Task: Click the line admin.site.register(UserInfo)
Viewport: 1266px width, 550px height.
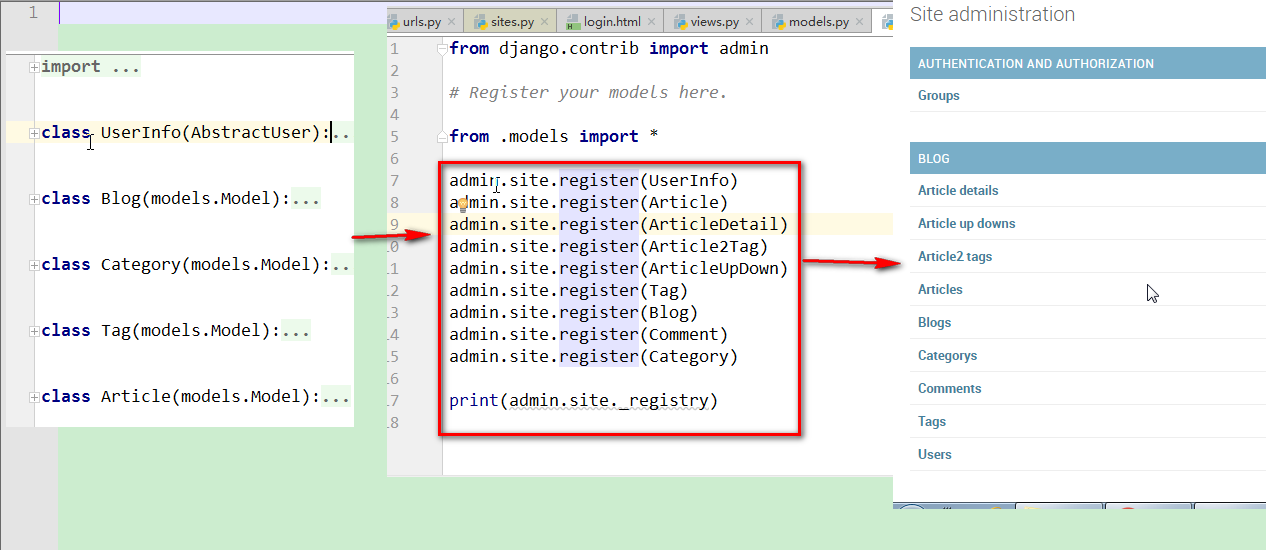Action: pos(593,181)
